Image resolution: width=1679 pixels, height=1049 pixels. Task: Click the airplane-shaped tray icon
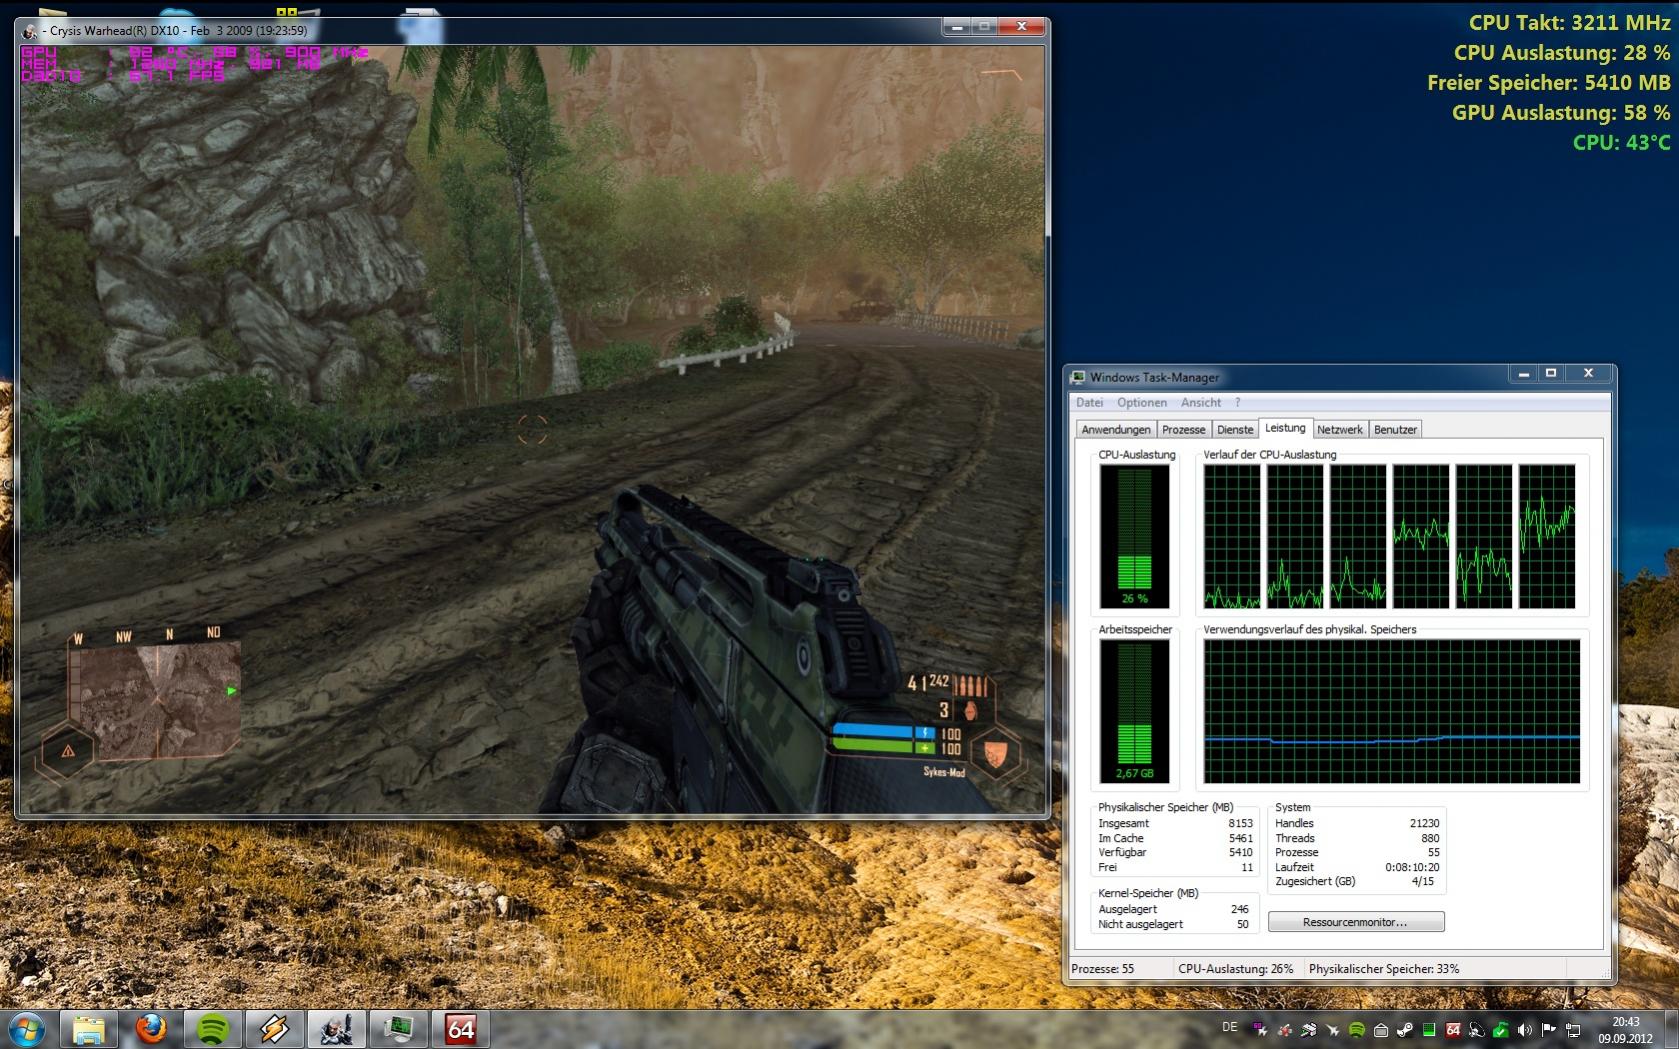1333,1029
